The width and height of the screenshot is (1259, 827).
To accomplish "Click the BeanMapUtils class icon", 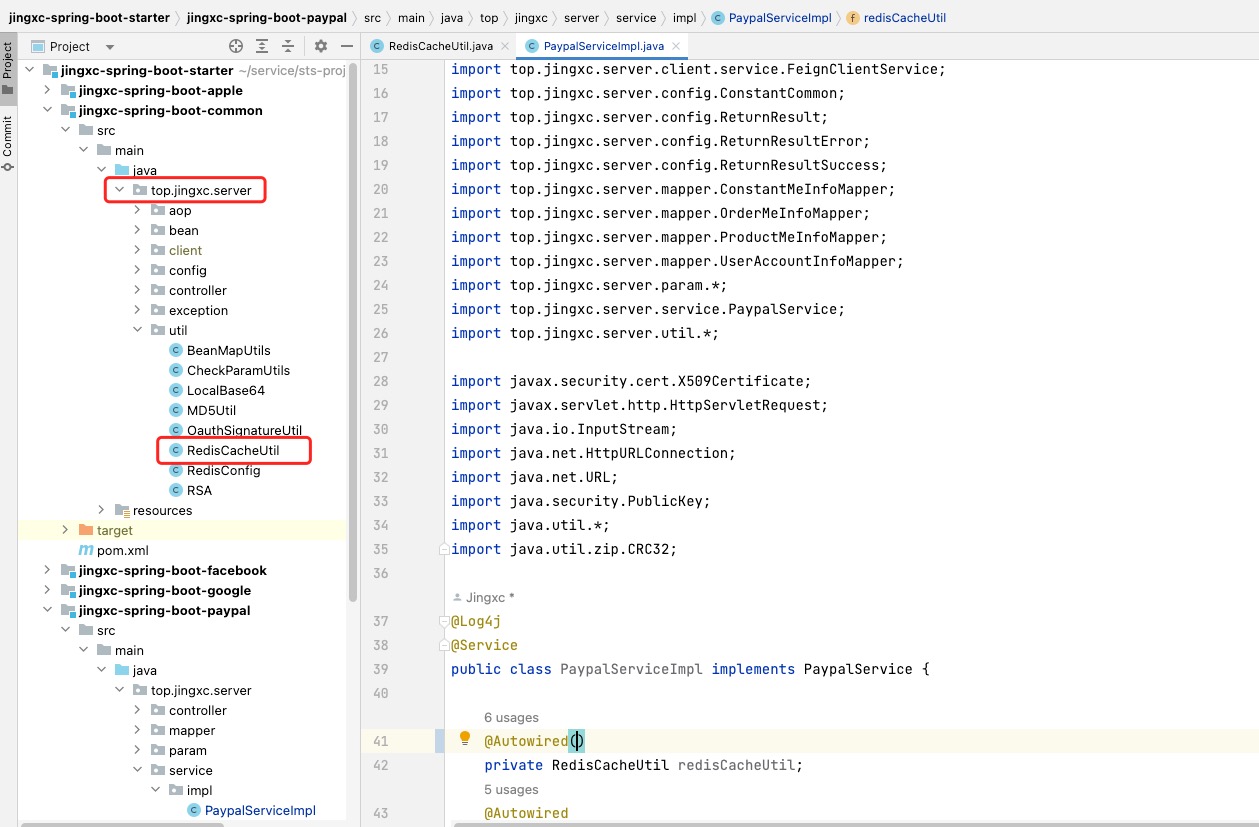I will click(x=176, y=350).
